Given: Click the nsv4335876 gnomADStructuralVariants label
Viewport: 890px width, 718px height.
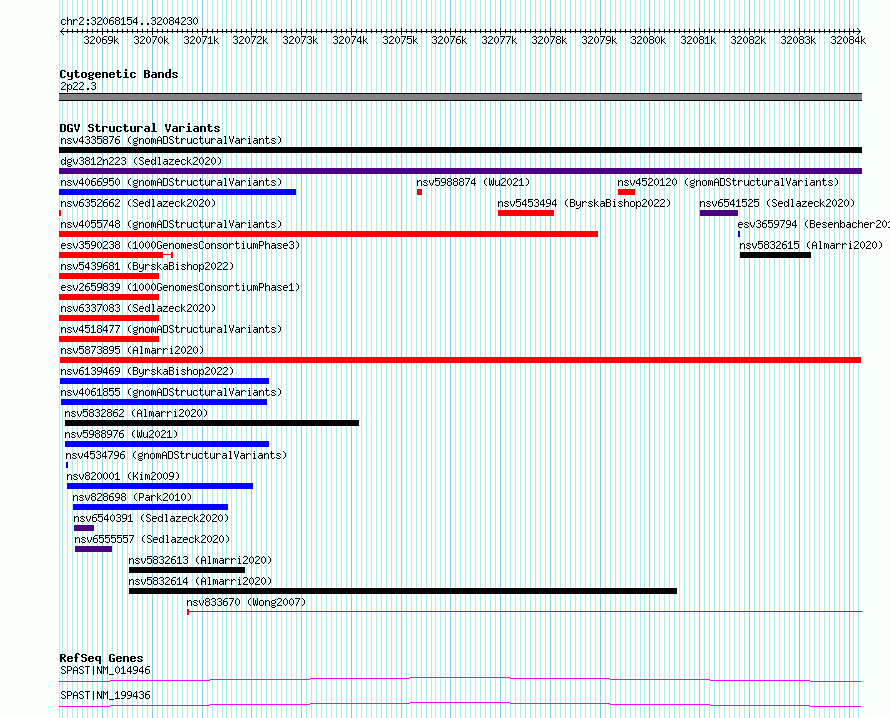Looking at the screenshot, I should (x=171, y=140).
